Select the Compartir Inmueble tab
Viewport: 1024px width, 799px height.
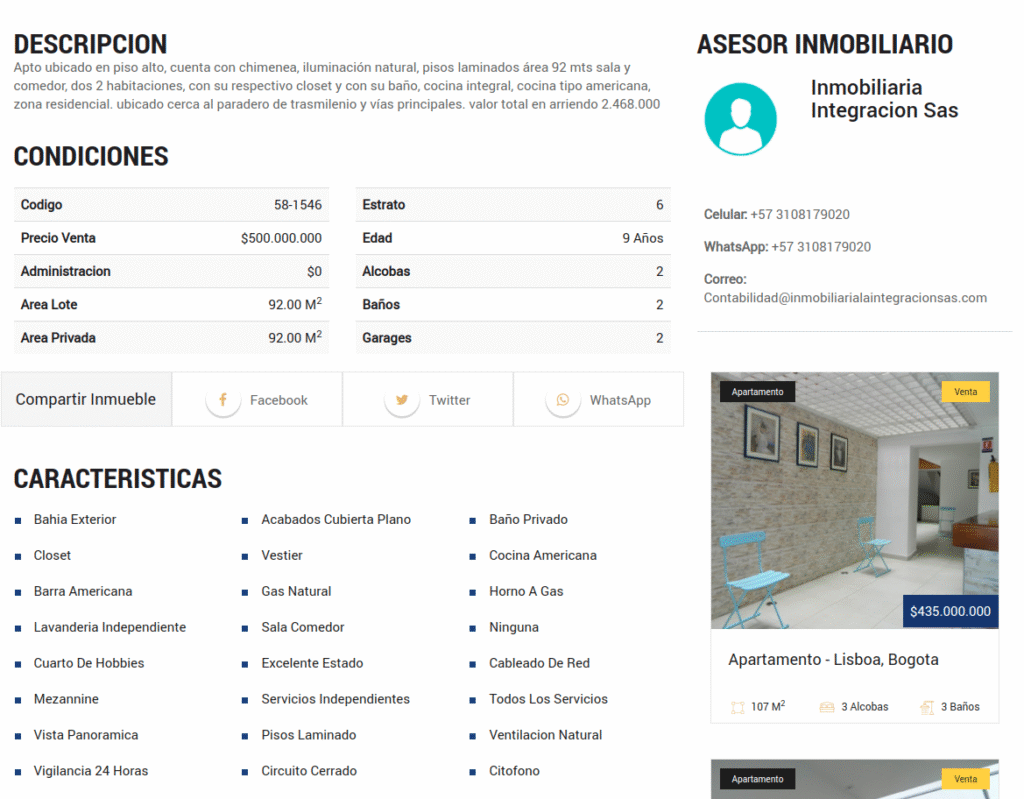tap(86, 398)
